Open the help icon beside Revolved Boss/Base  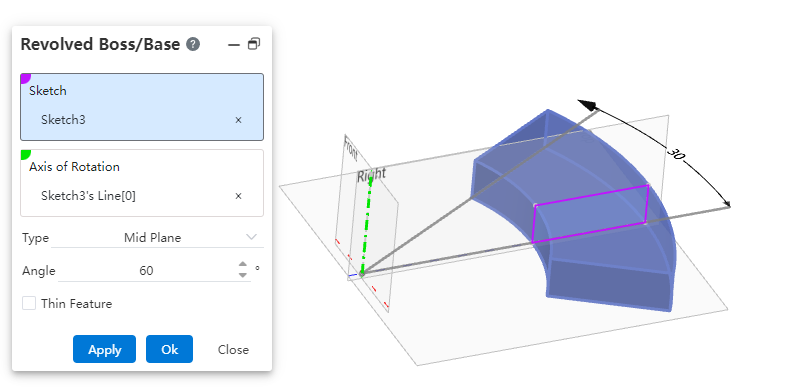pyautogui.click(x=193, y=44)
